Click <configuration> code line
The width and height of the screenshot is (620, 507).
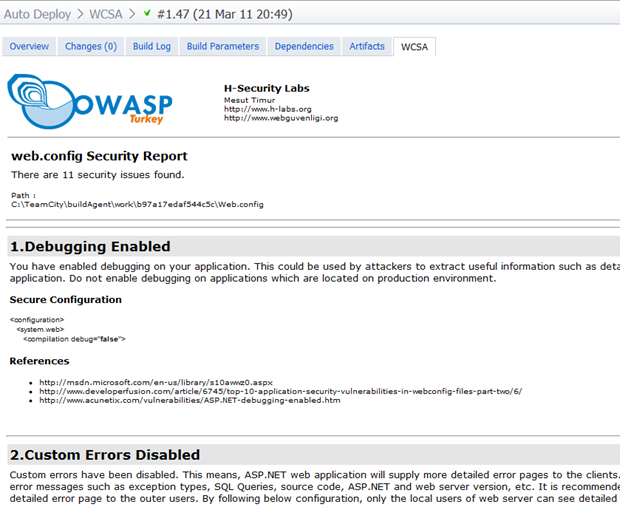click(x=37, y=320)
